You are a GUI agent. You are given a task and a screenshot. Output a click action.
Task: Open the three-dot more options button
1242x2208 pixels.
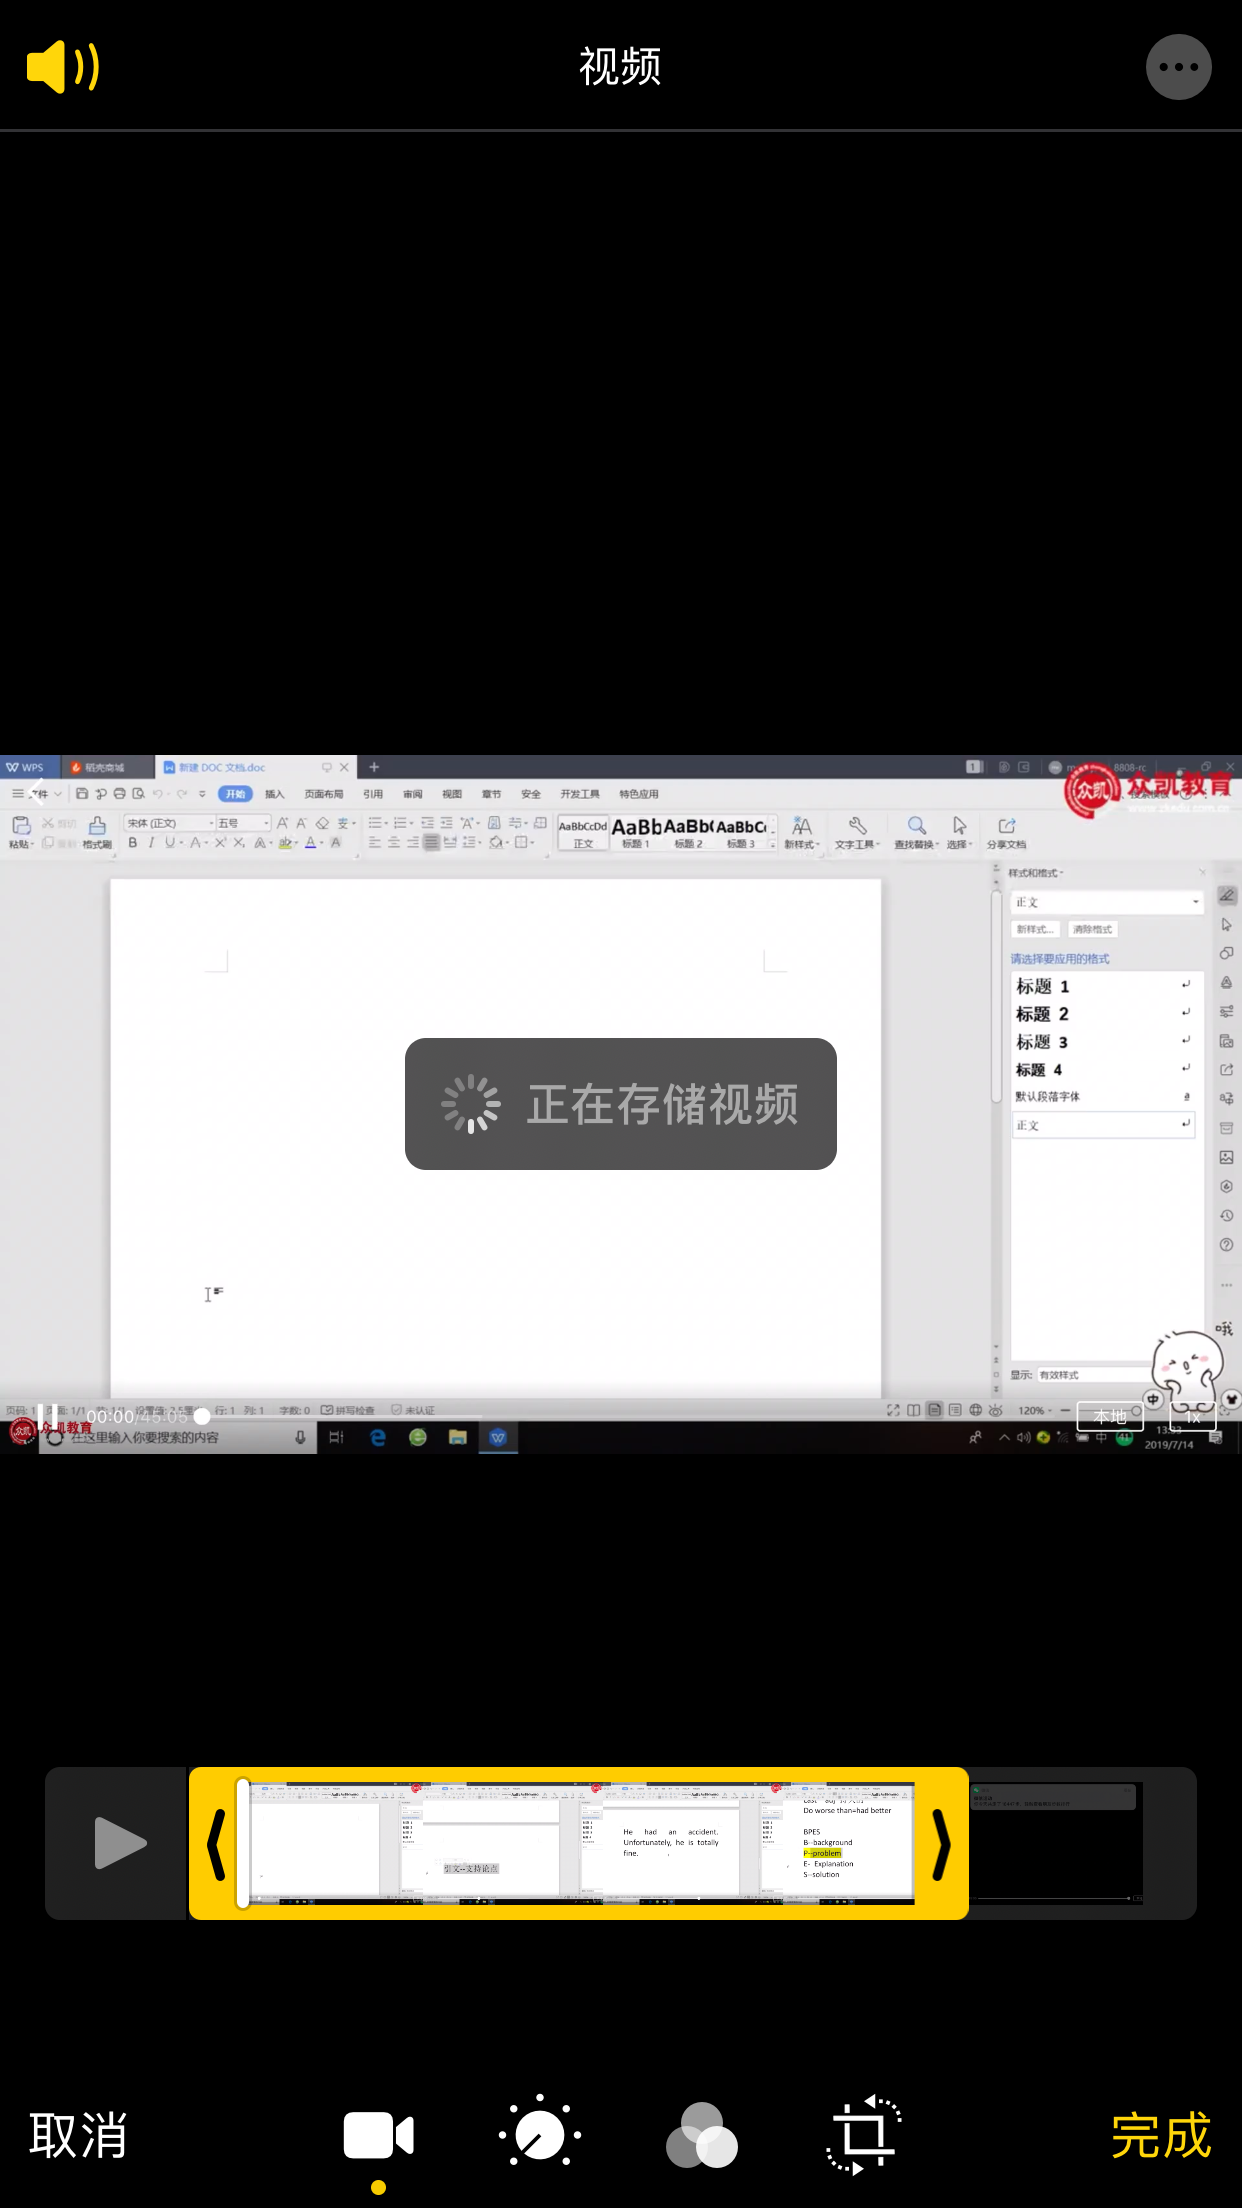click(1178, 67)
